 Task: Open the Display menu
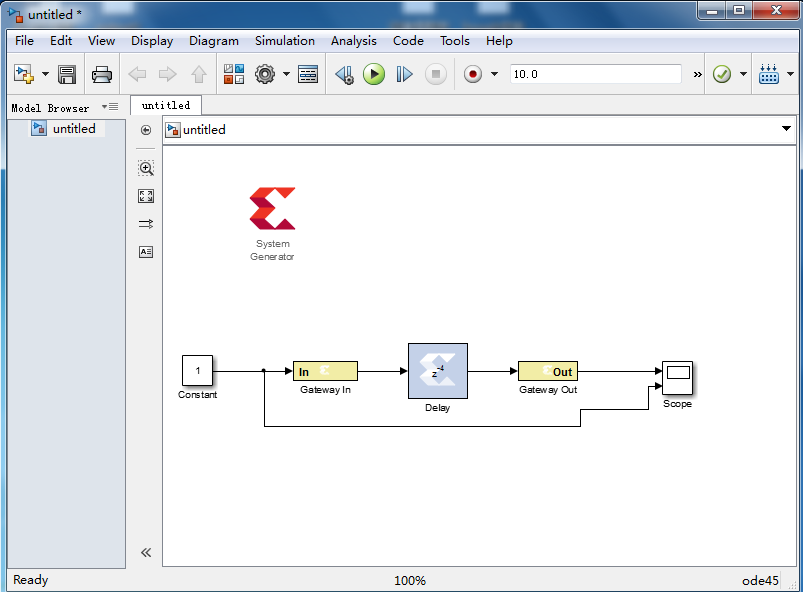(x=152, y=40)
